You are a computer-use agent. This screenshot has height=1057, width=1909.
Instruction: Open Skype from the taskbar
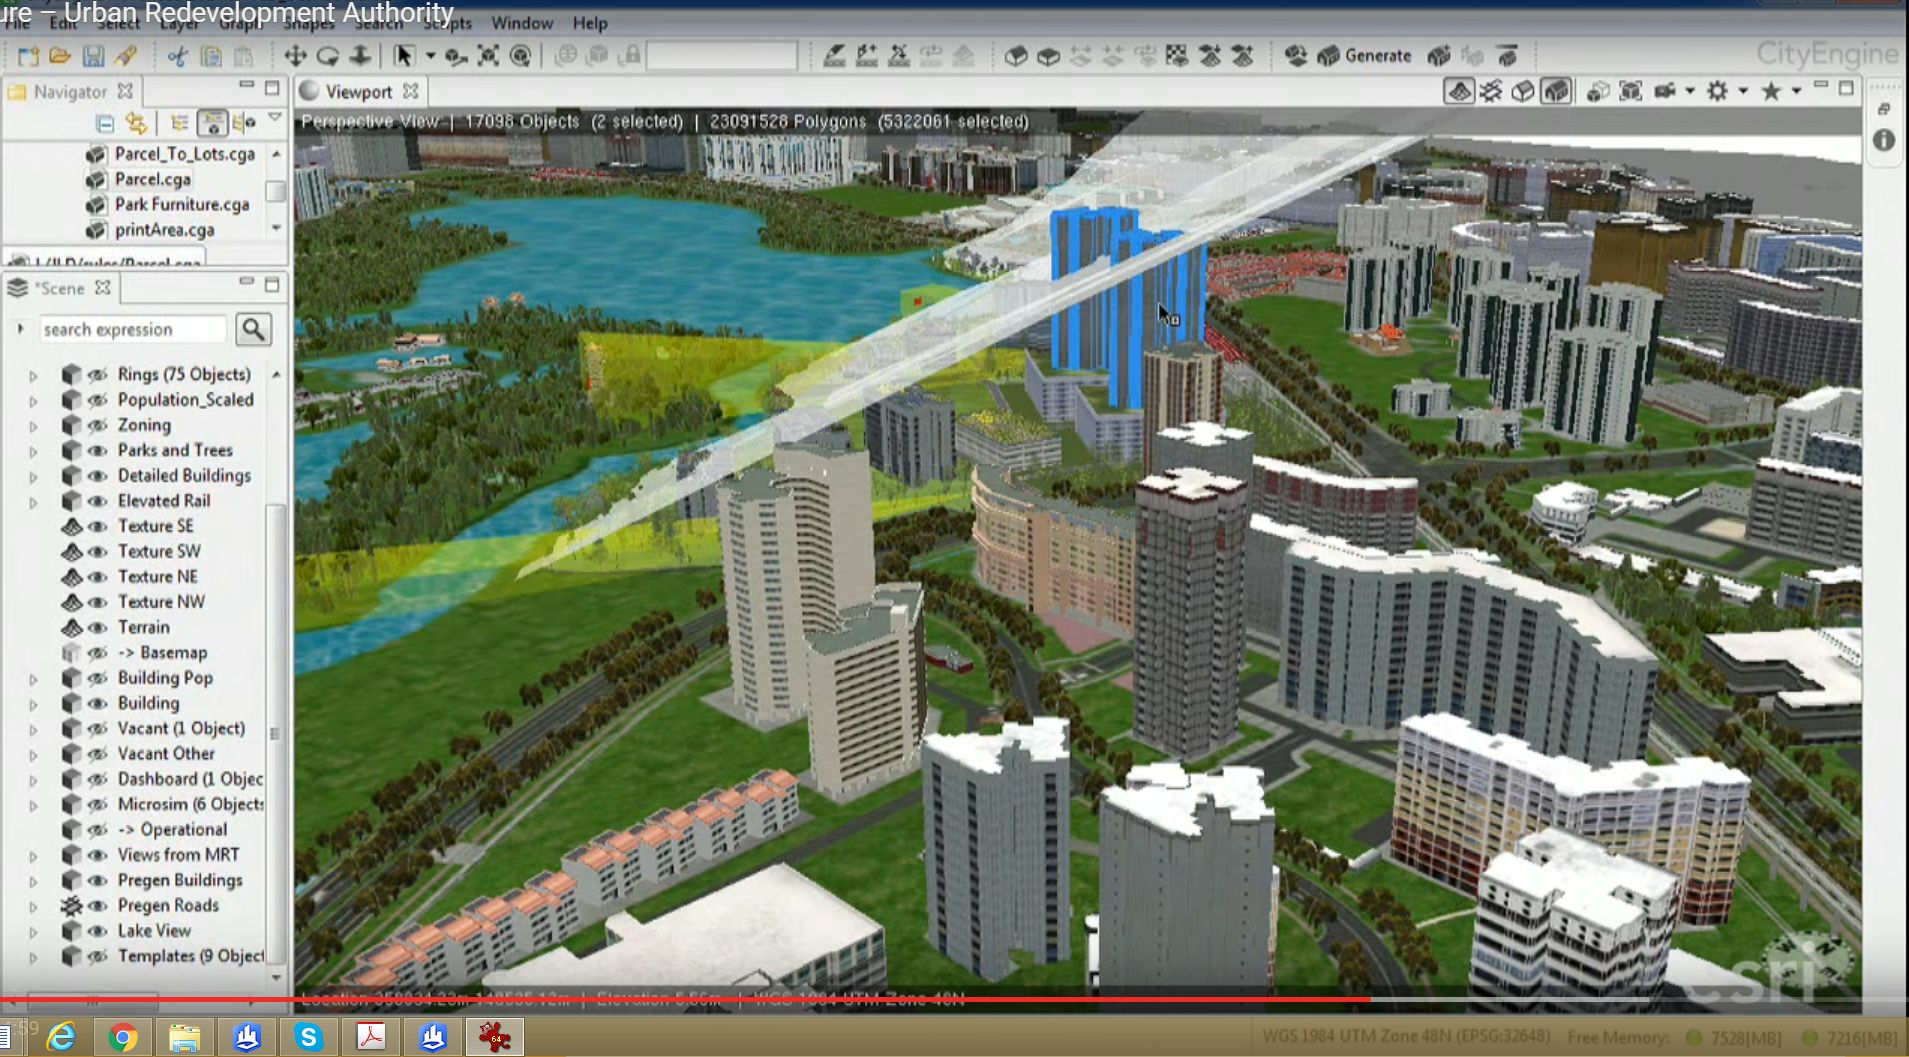tap(309, 1037)
